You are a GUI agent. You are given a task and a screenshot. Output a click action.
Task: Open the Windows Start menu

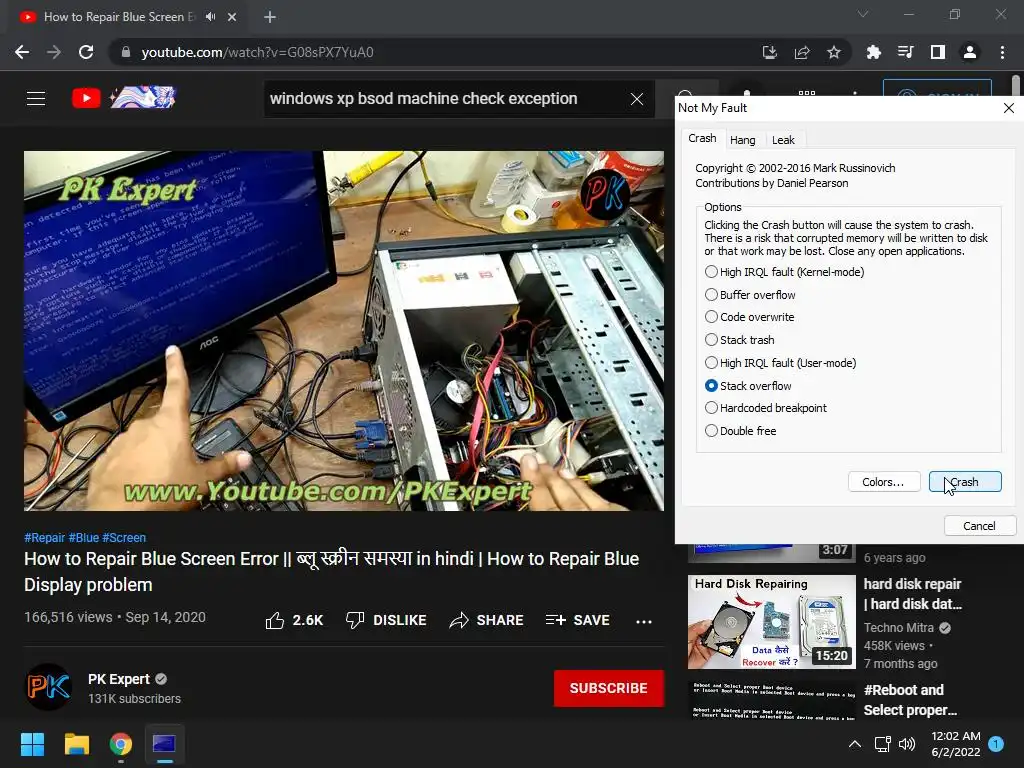[32, 744]
